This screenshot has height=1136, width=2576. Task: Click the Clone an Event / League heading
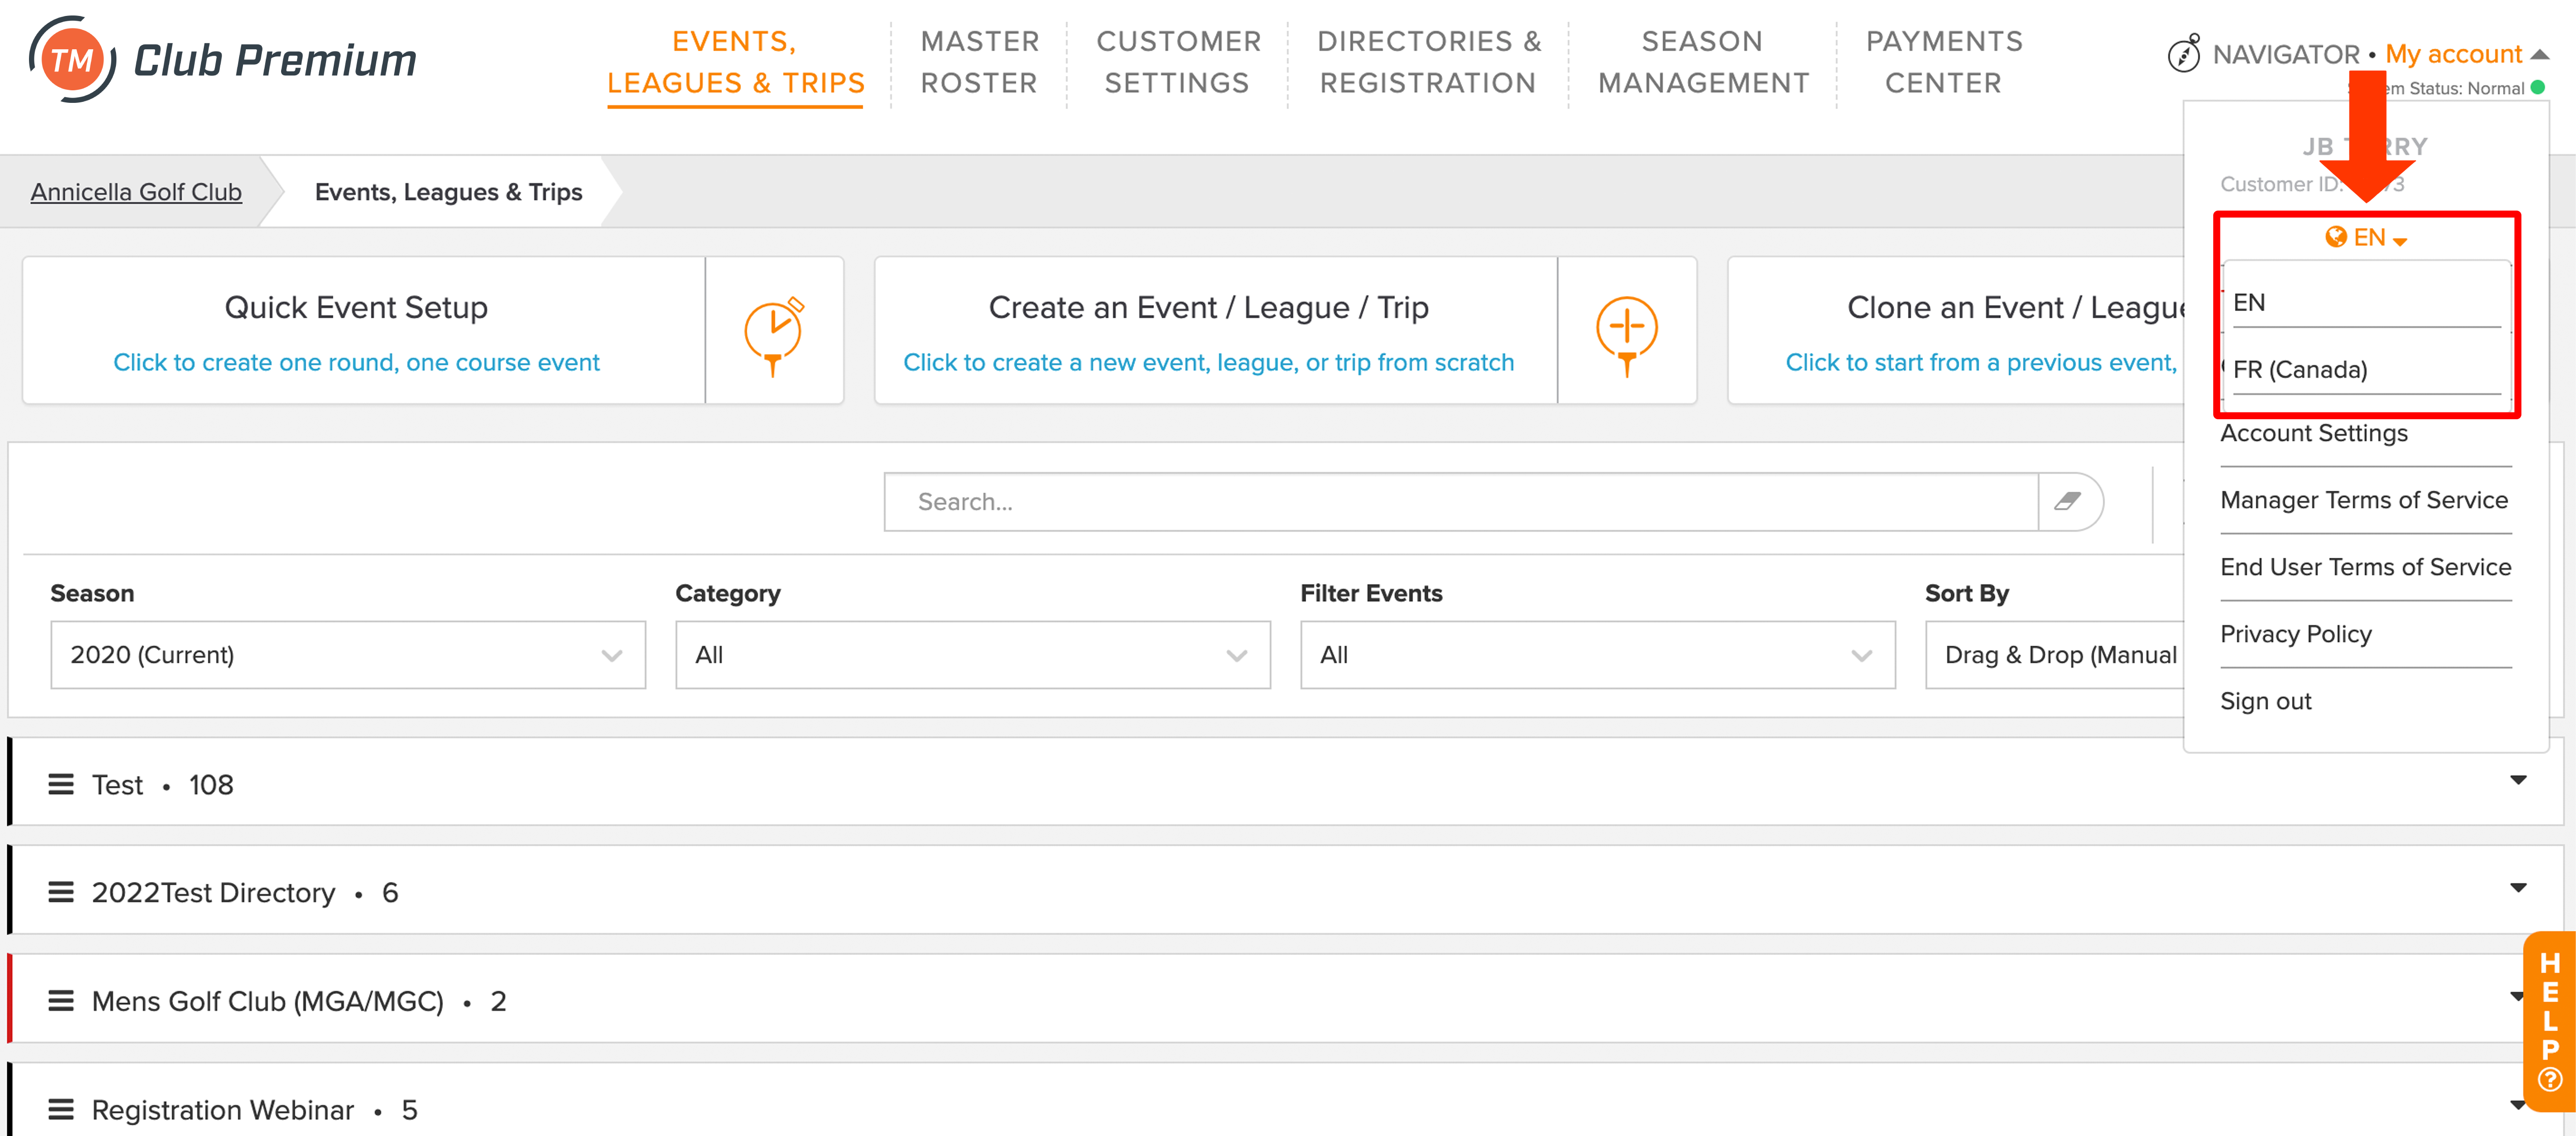2015,307
